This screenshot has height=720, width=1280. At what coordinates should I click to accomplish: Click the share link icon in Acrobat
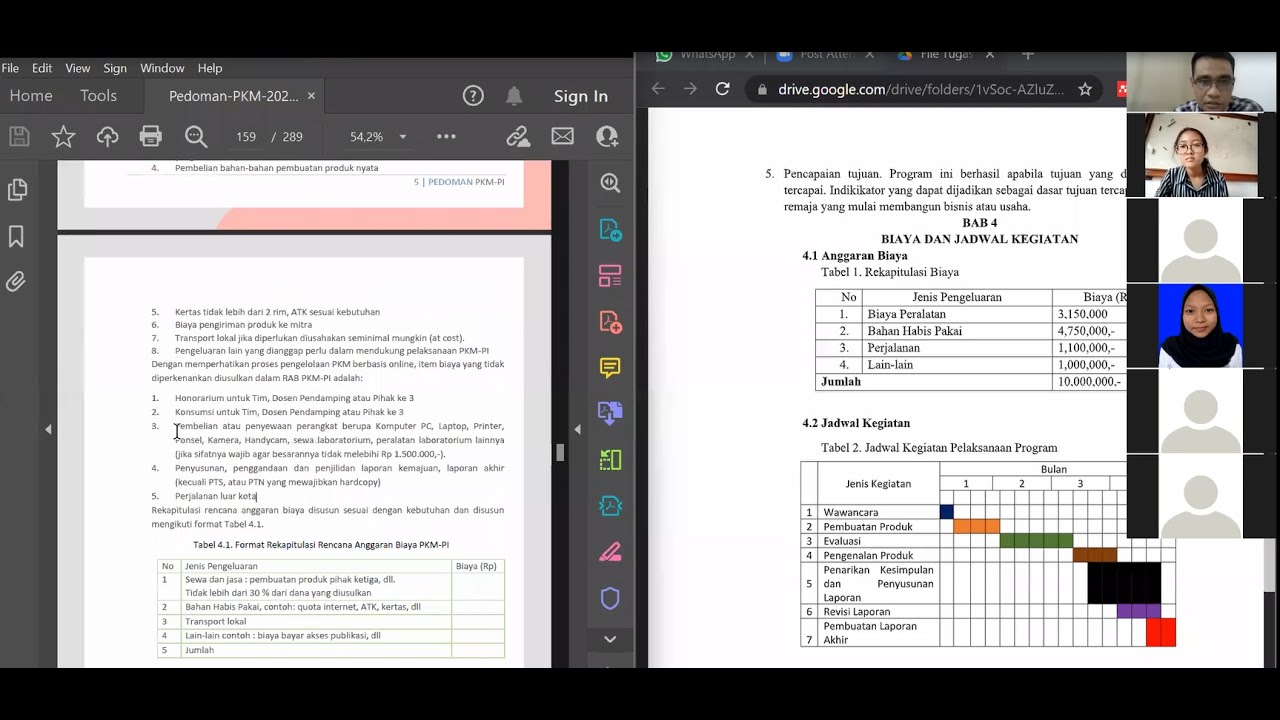click(517, 136)
